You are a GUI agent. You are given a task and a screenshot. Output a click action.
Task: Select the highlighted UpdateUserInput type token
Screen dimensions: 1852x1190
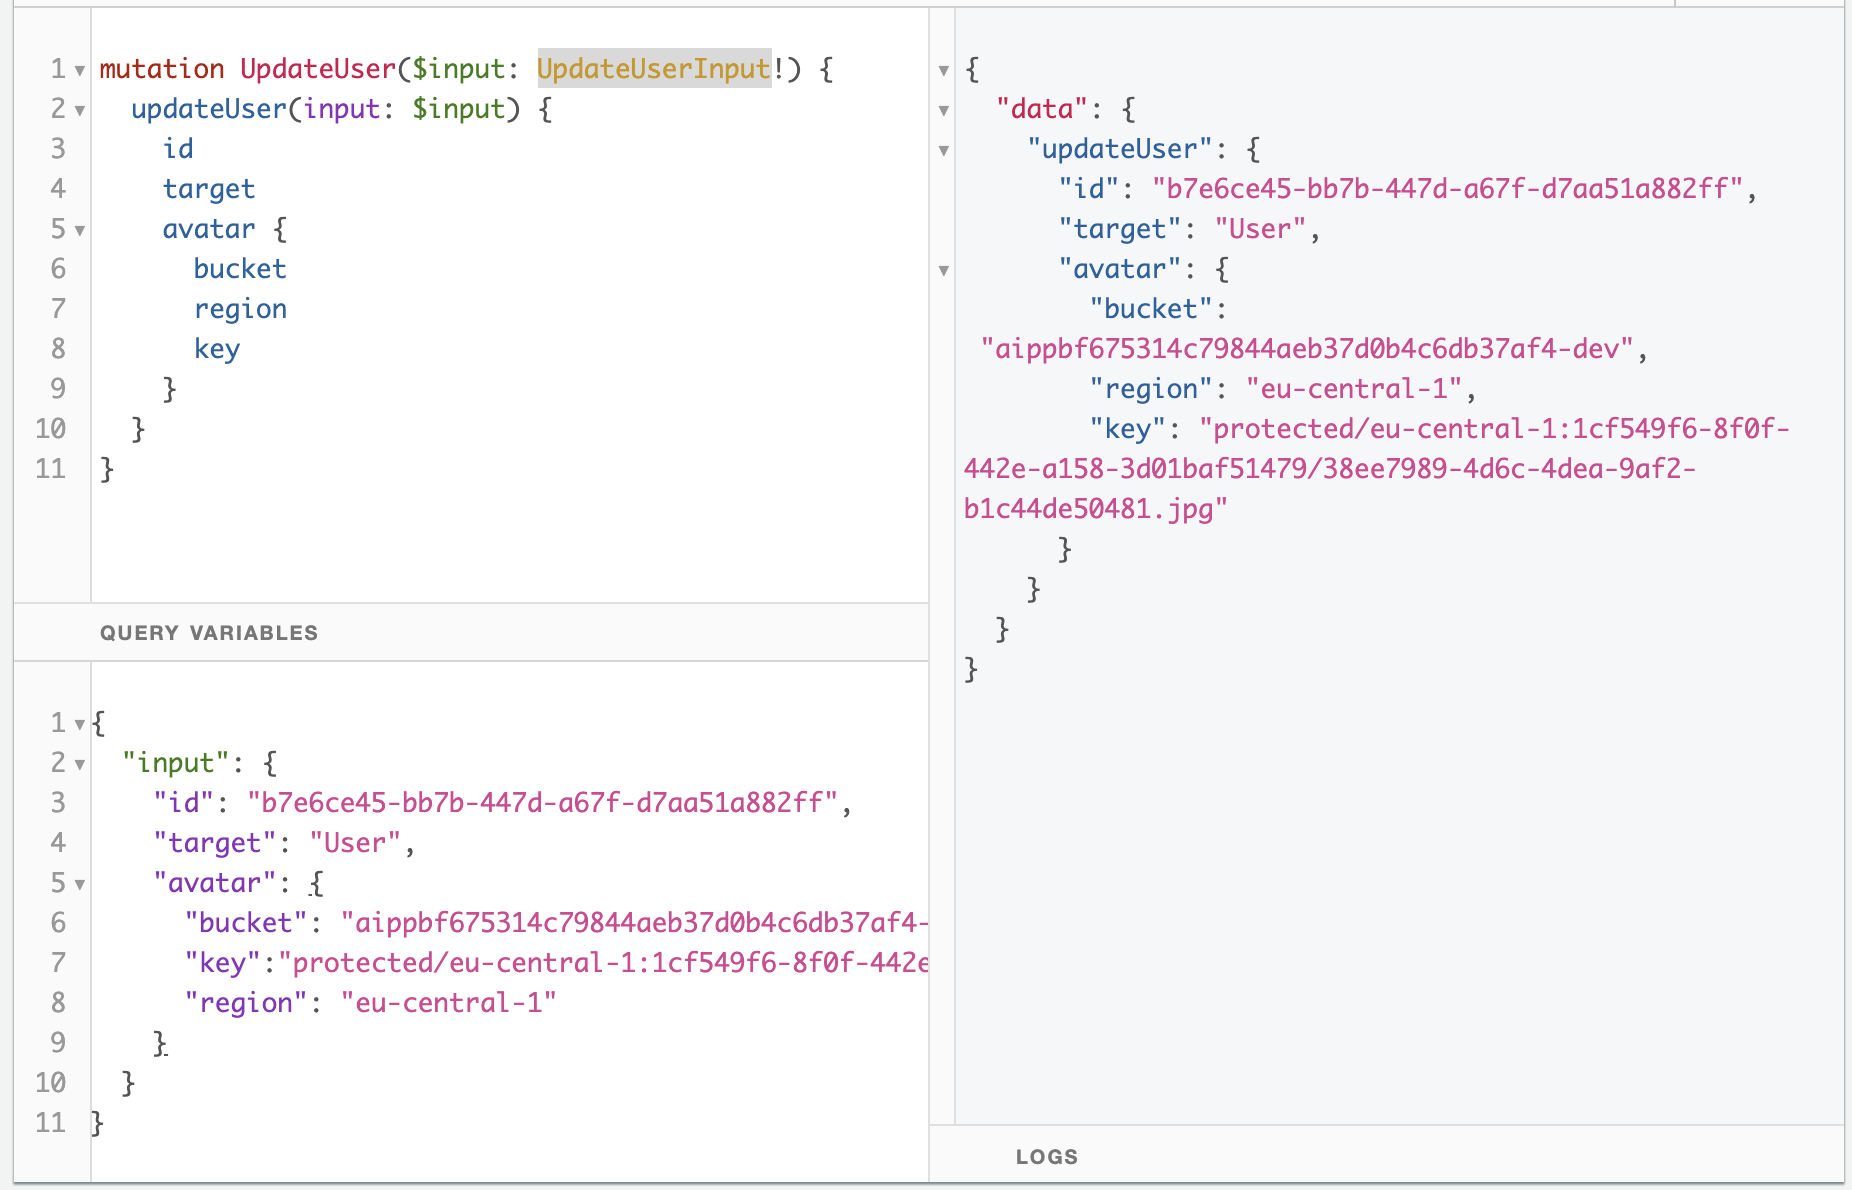[654, 68]
